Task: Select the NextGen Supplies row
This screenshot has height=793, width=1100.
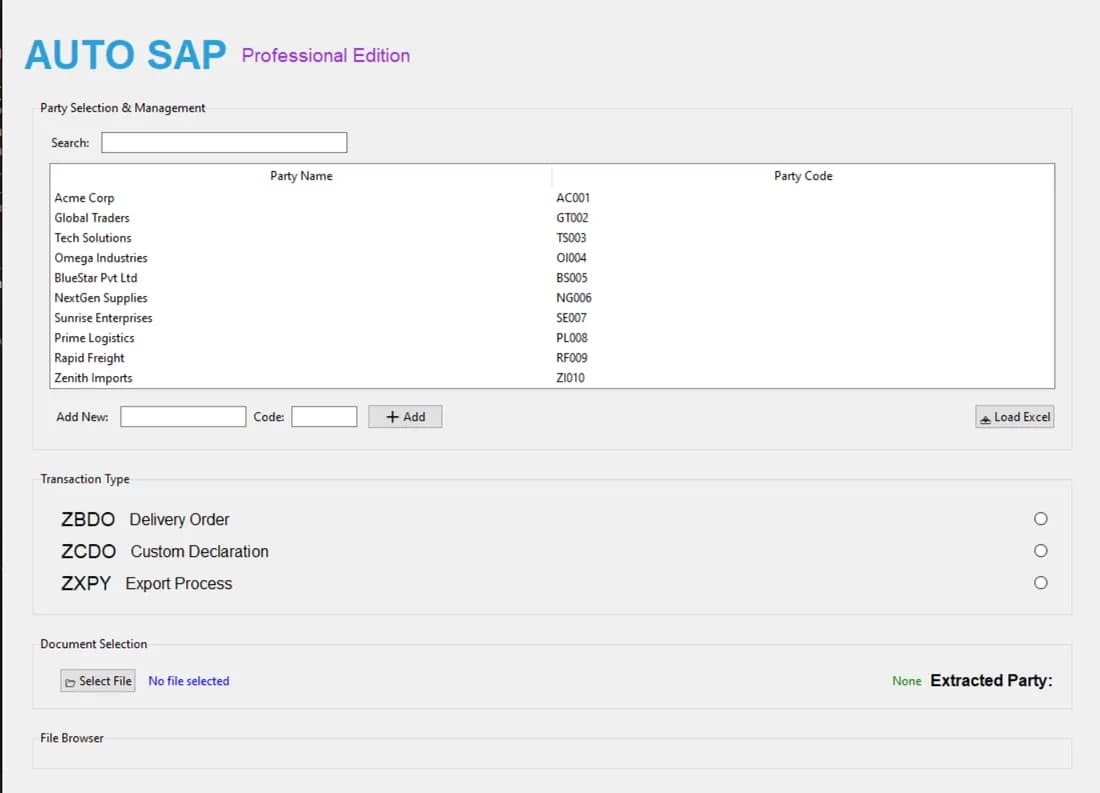Action: coord(552,298)
